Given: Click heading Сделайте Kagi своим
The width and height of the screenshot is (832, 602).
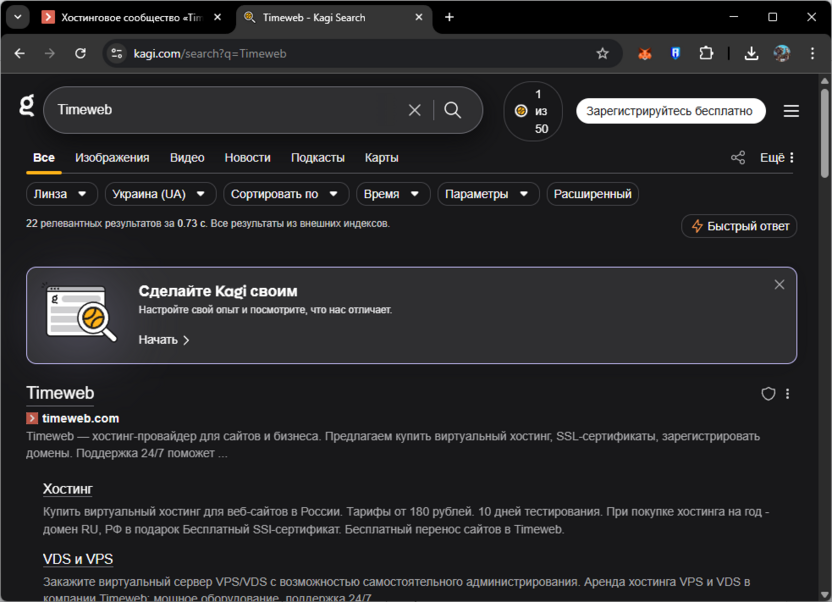Looking at the screenshot, I should pyautogui.click(x=218, y=291).
